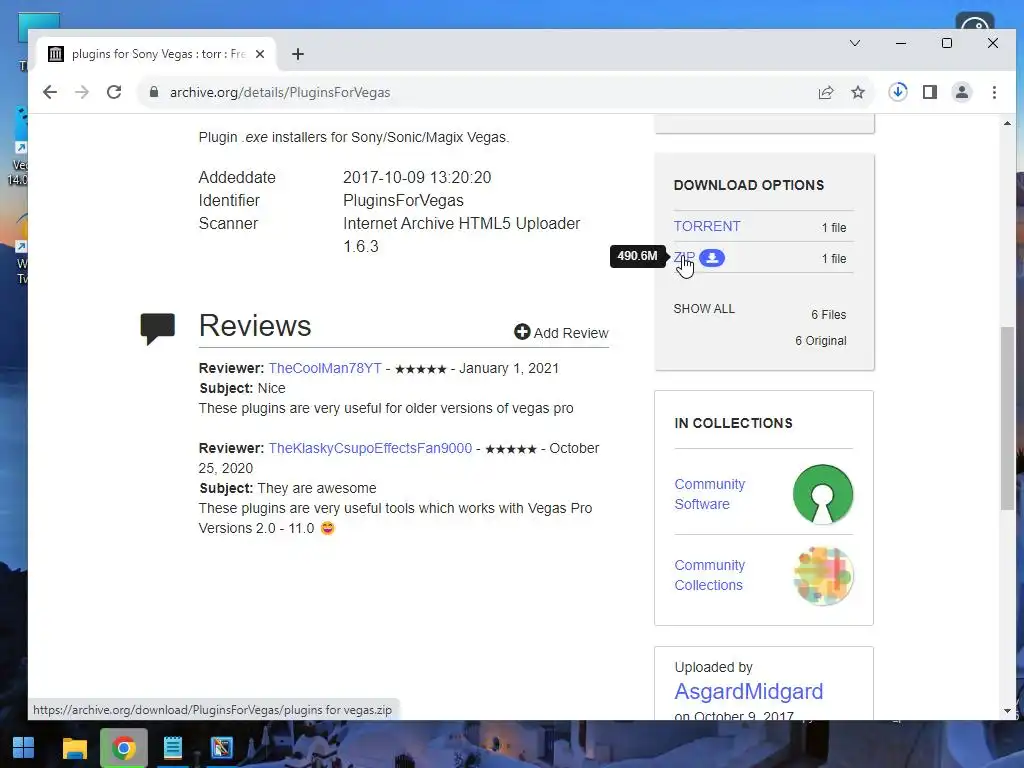Screen dimensions: 1024x768
Task: Click the blue ZIP download cloud icon
Action: coord(712,258)
